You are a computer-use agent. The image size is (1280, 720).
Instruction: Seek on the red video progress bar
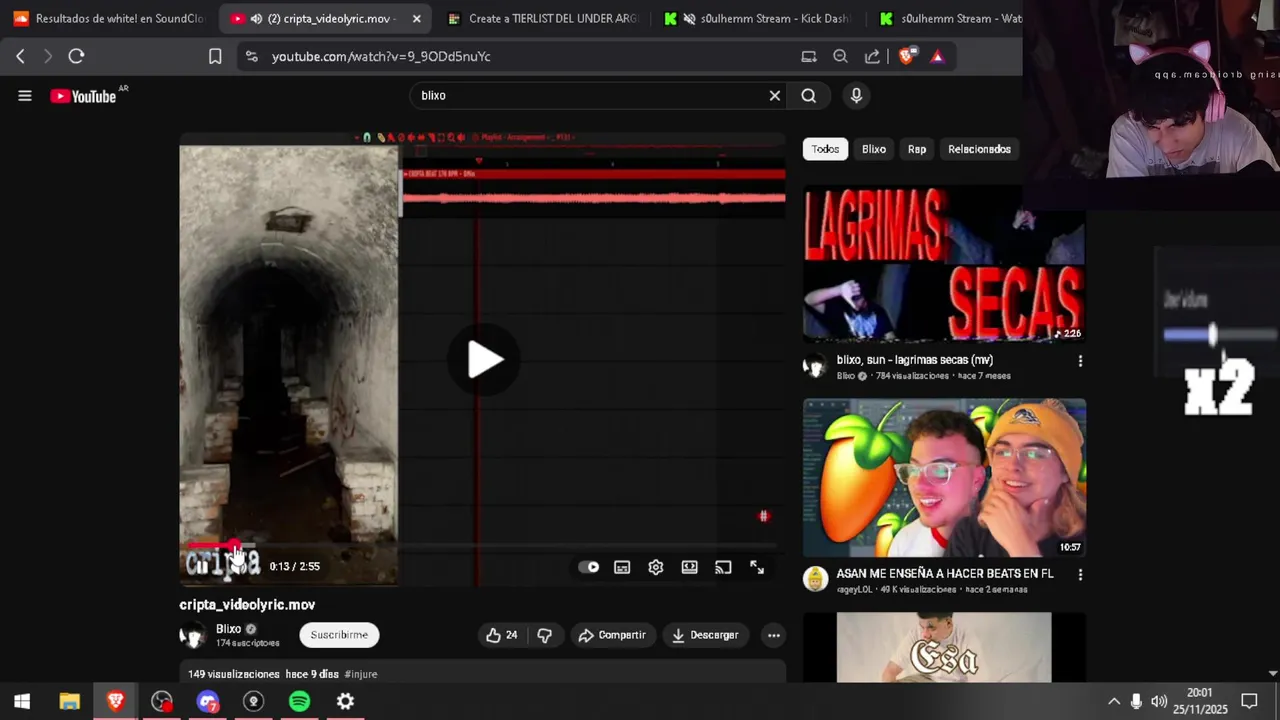482,546
